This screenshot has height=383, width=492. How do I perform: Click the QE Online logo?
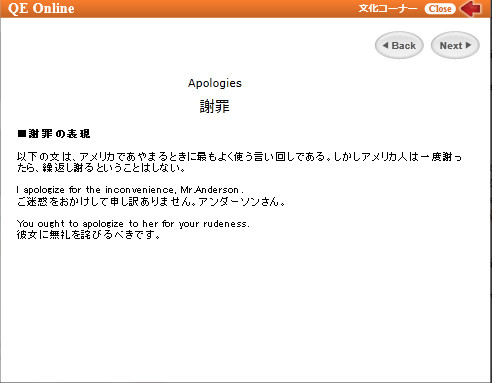click(x=41, y=8)
